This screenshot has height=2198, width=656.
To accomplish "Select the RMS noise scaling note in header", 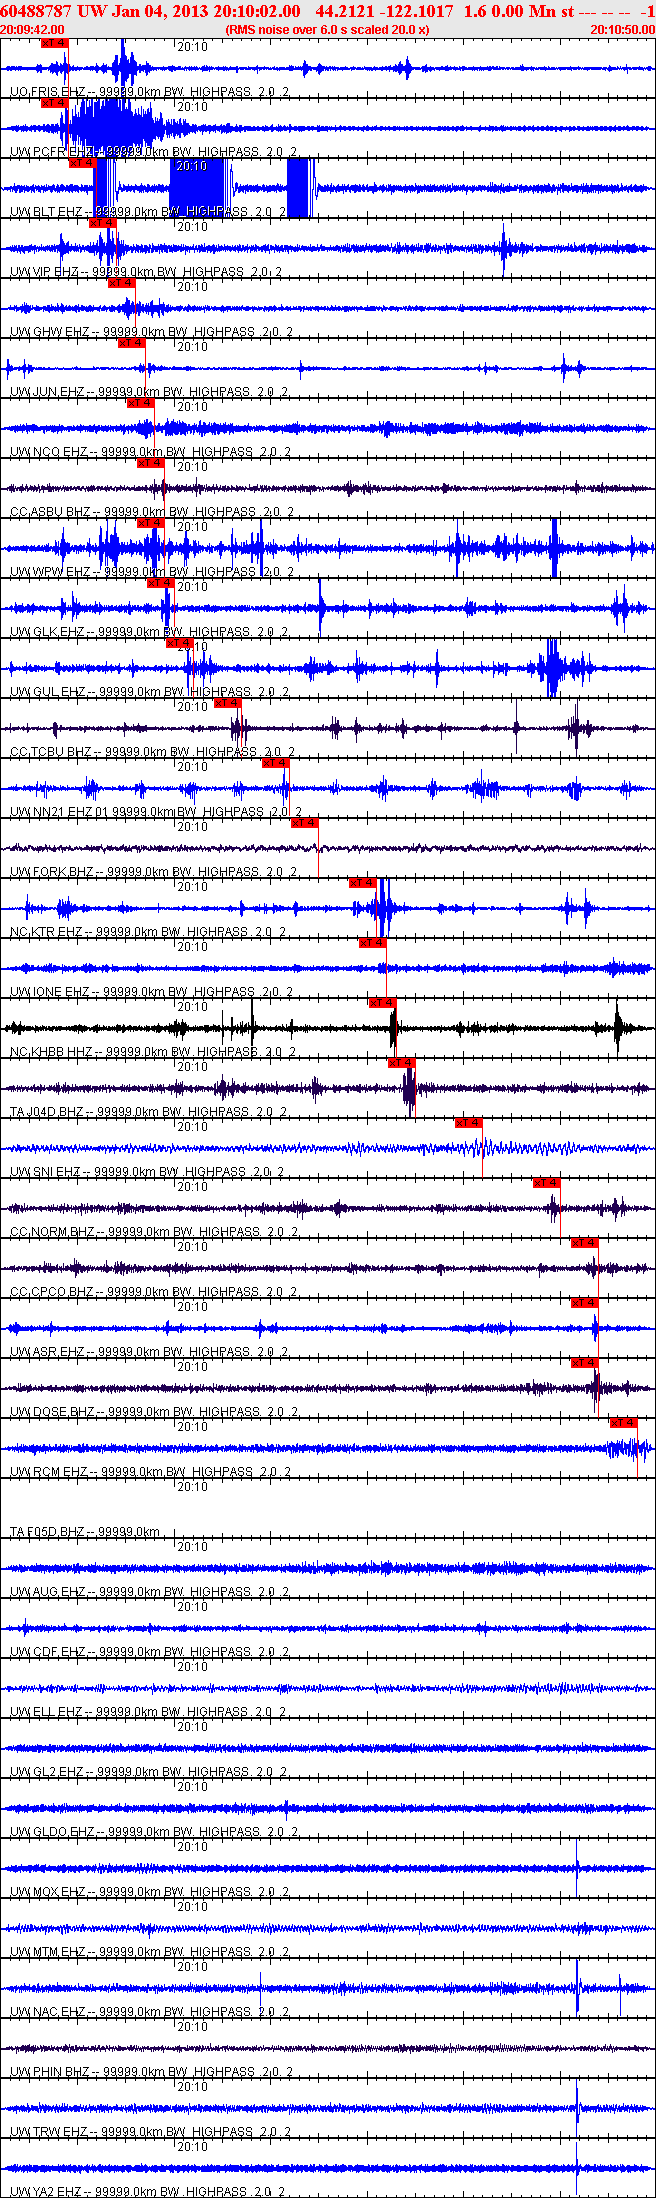I will (x=328, y=30).
